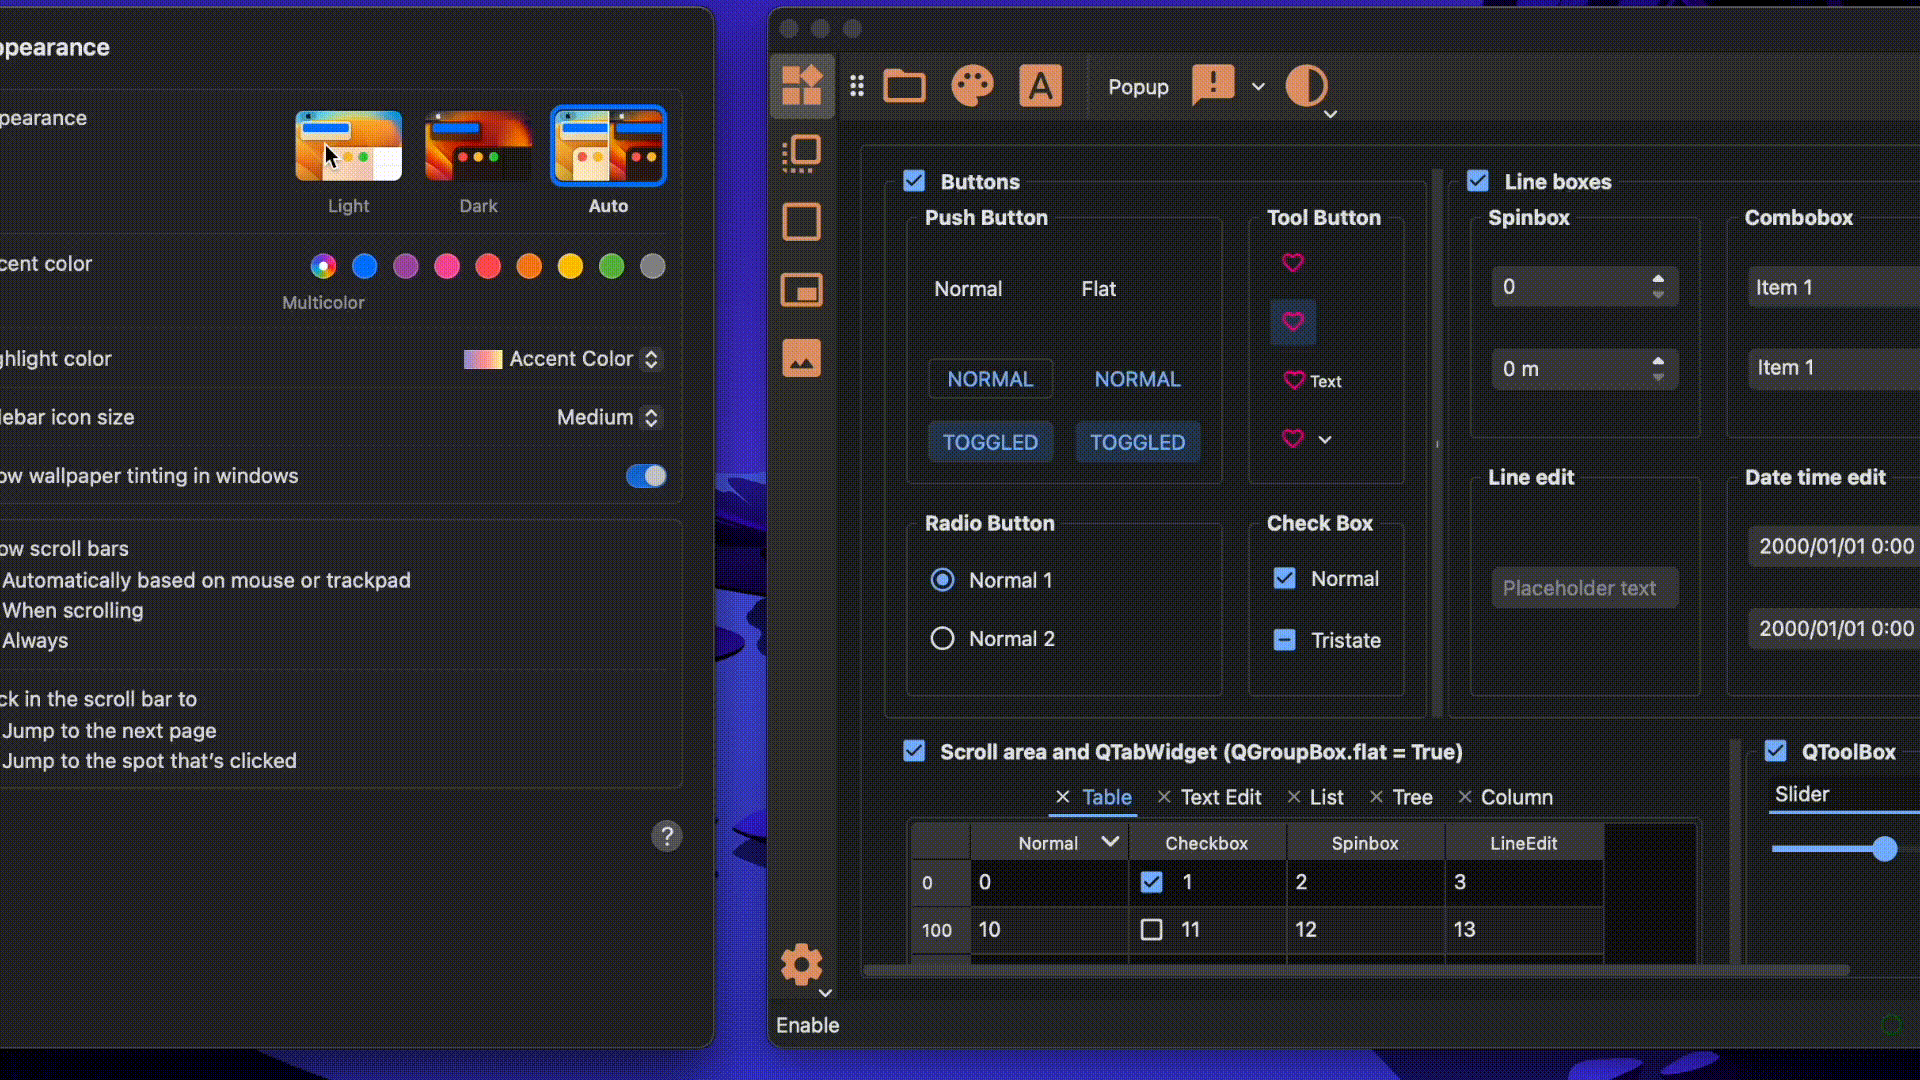
Task: Close the Column tab
Action: (1465, 797)
